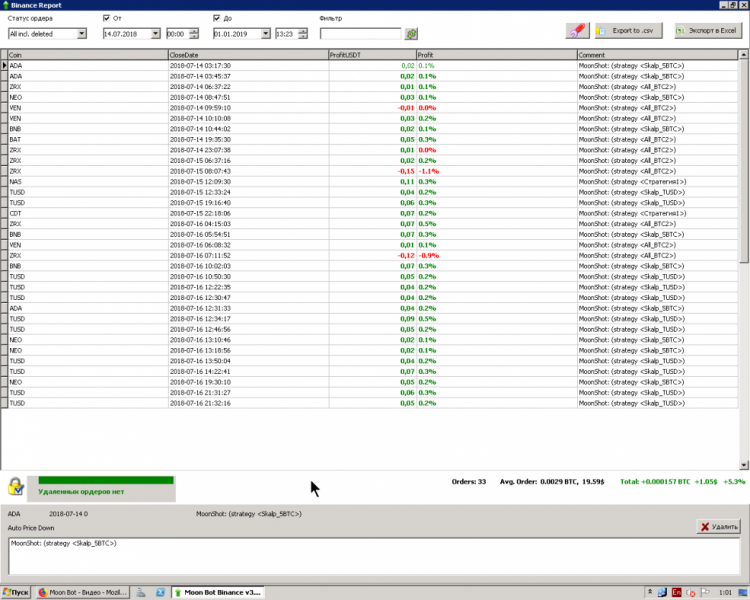Viewport: 750px width, 600px height.
Task: Click the До time field 13:23
Action: click(286, 34)
